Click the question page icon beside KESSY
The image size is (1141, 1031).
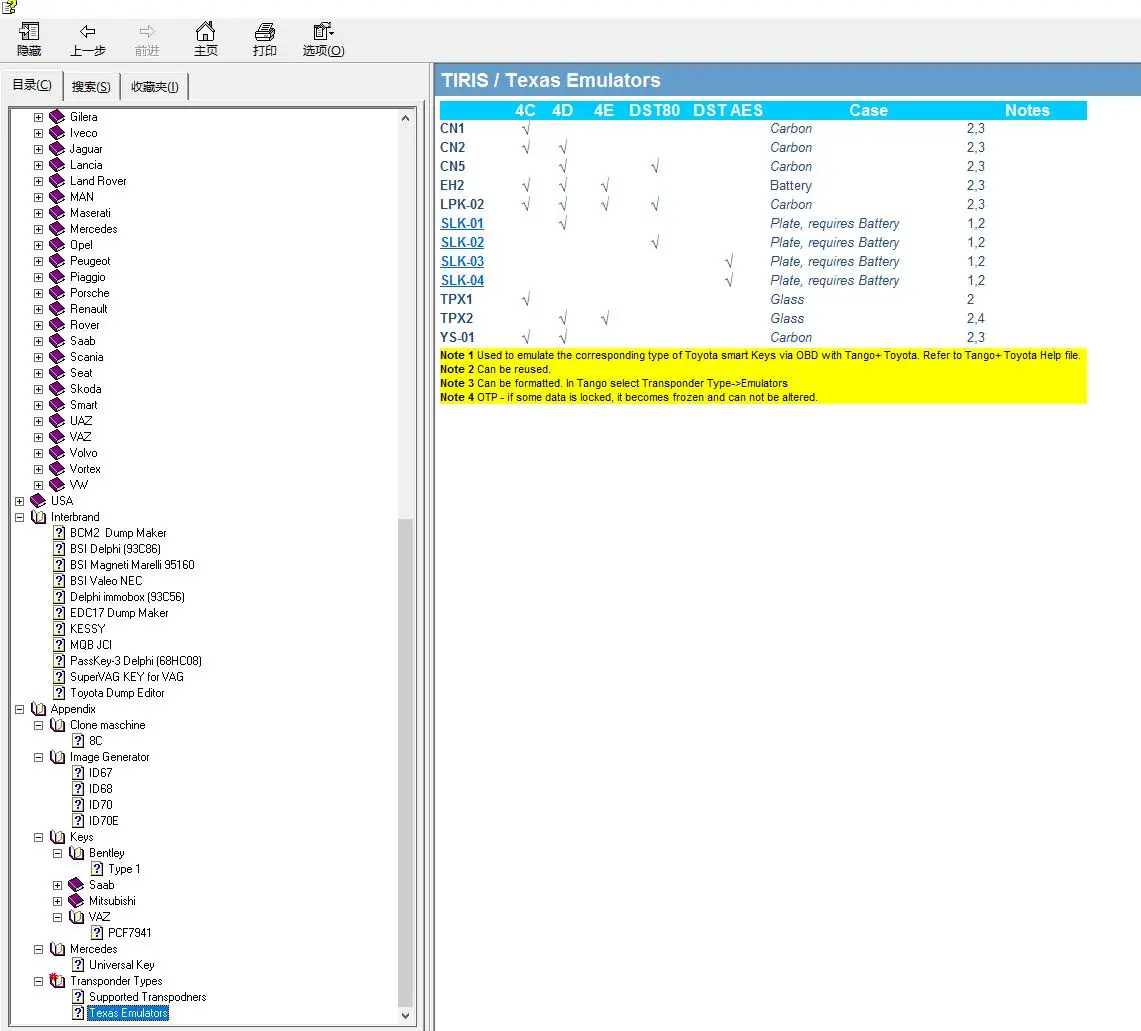(x=59, y=629)
